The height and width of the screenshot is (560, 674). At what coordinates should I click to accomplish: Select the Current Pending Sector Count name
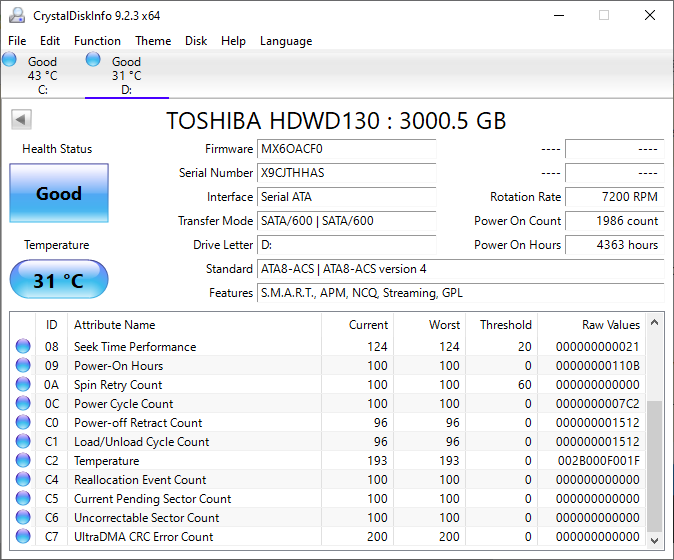pyautogui.click(x=153, y=499)
